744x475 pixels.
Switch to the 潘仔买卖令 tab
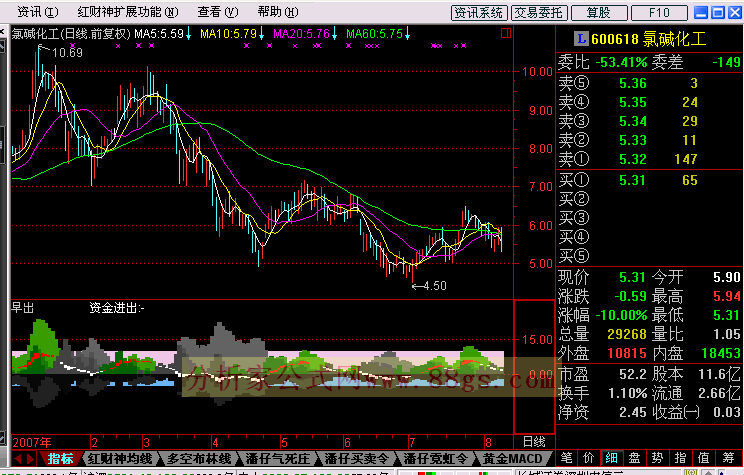[x=356, y=459]
